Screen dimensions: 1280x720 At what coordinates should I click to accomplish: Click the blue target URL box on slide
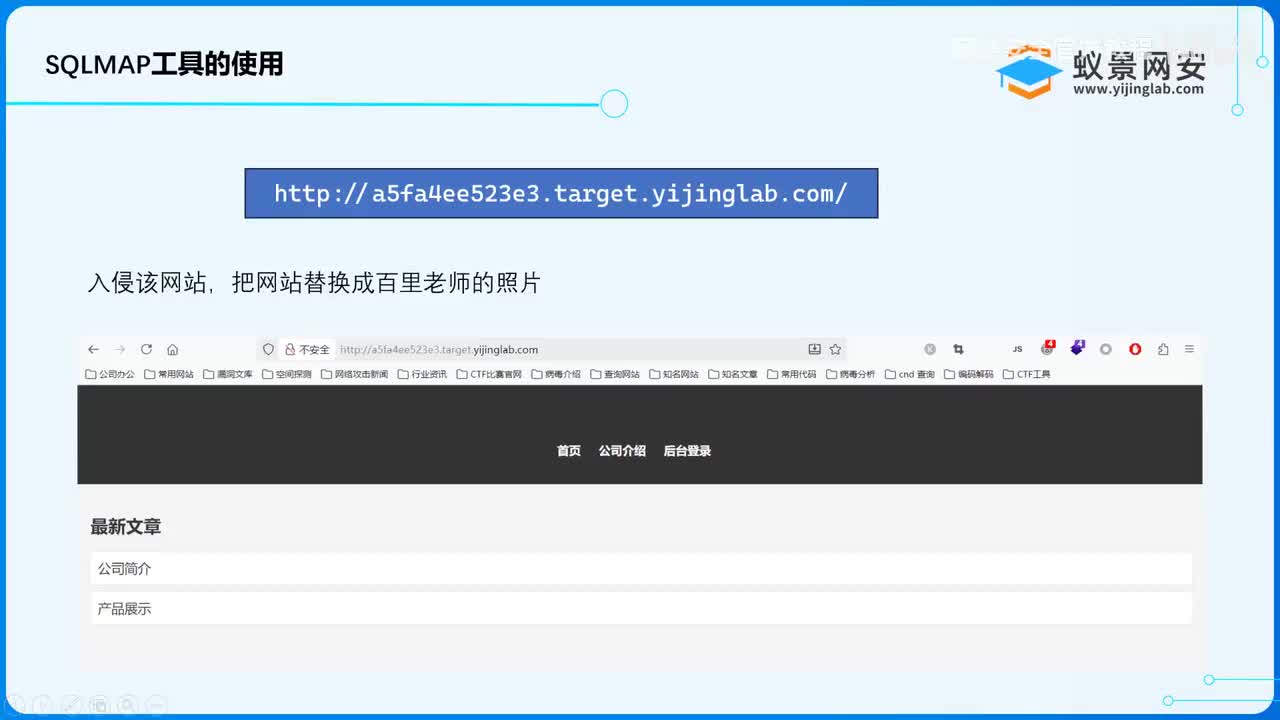561,193
